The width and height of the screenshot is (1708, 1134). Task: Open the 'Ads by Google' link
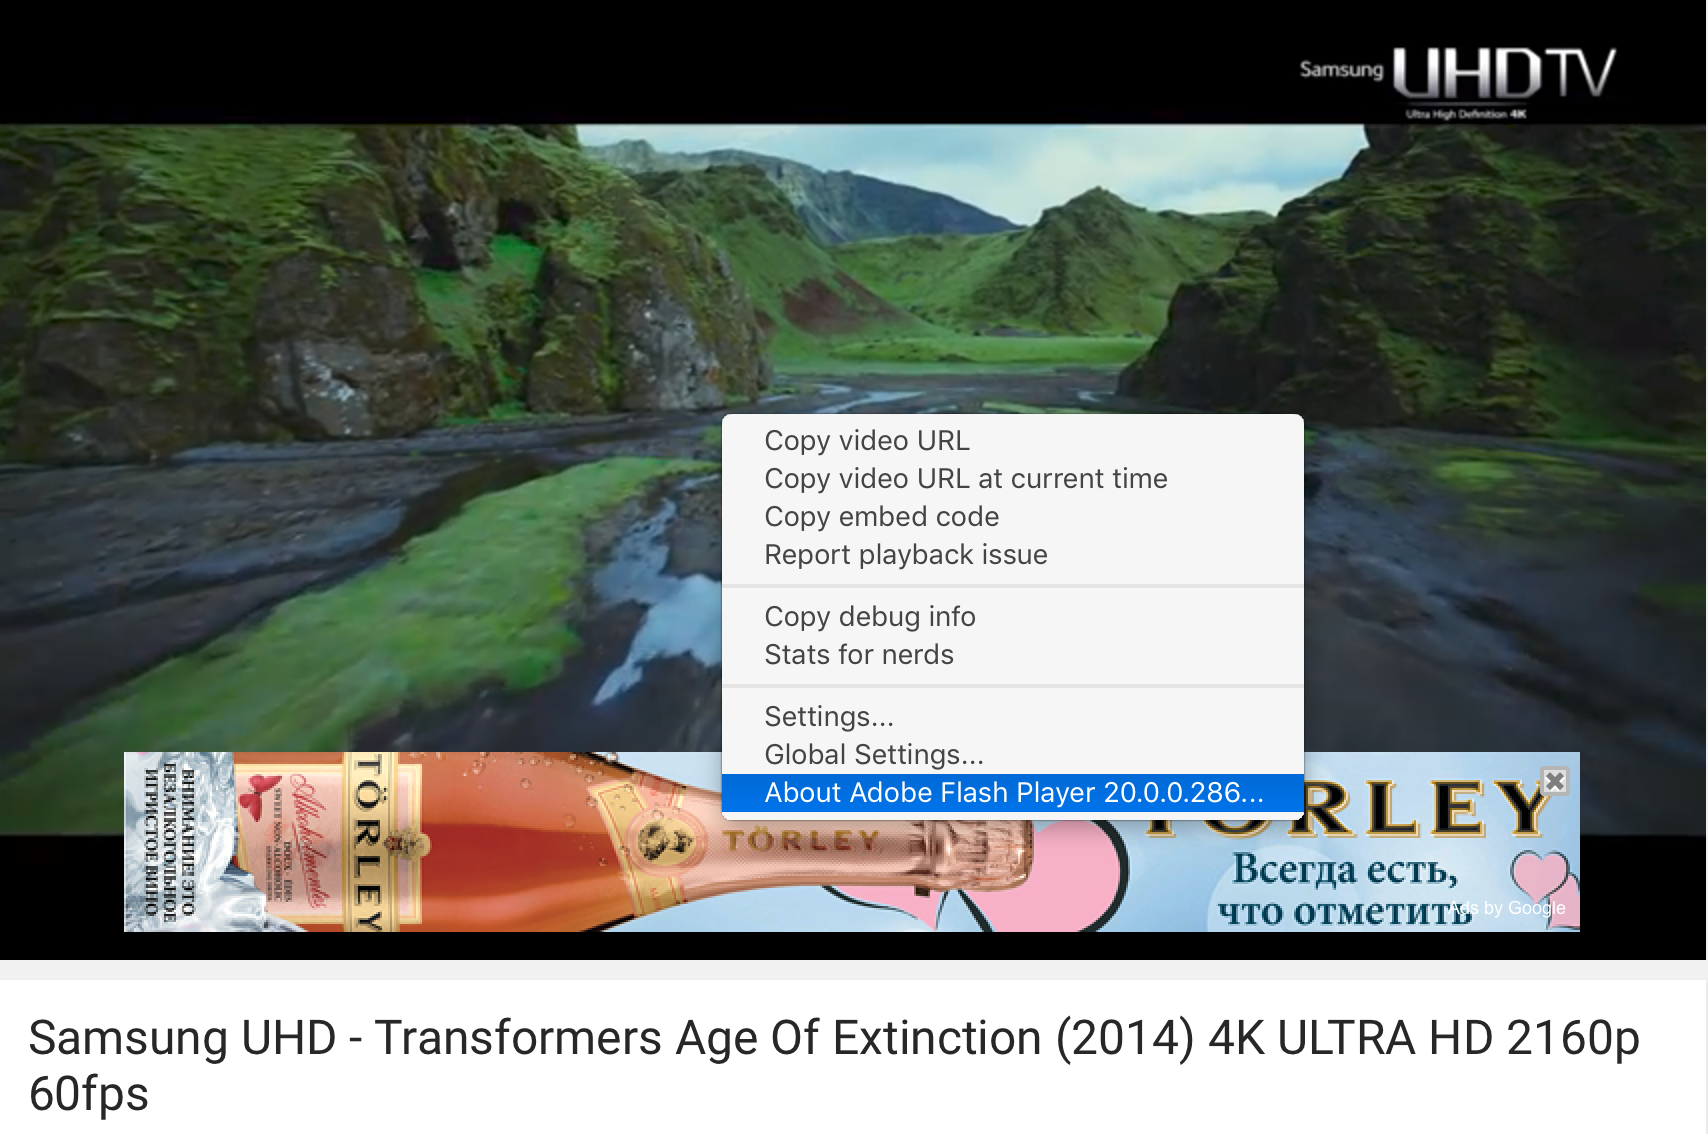pos(1508,908)
